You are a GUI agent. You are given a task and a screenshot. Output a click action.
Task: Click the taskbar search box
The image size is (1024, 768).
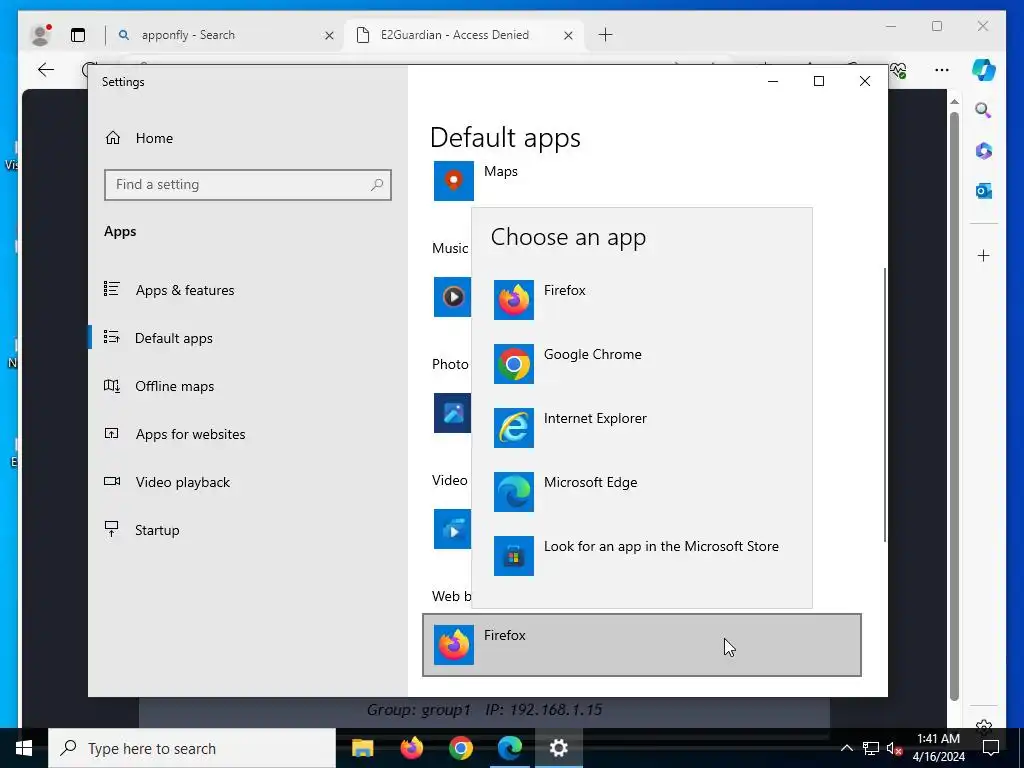tap(192, 748)
